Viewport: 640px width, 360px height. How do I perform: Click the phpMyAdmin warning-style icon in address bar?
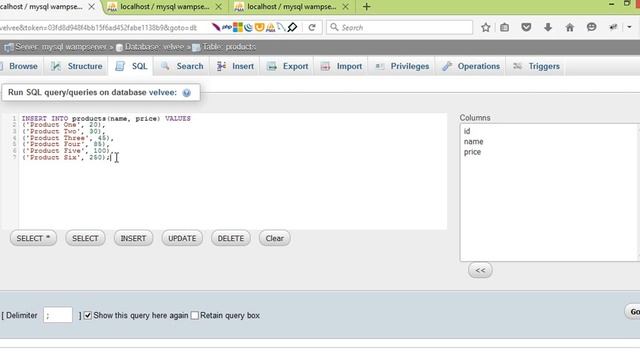270,27
